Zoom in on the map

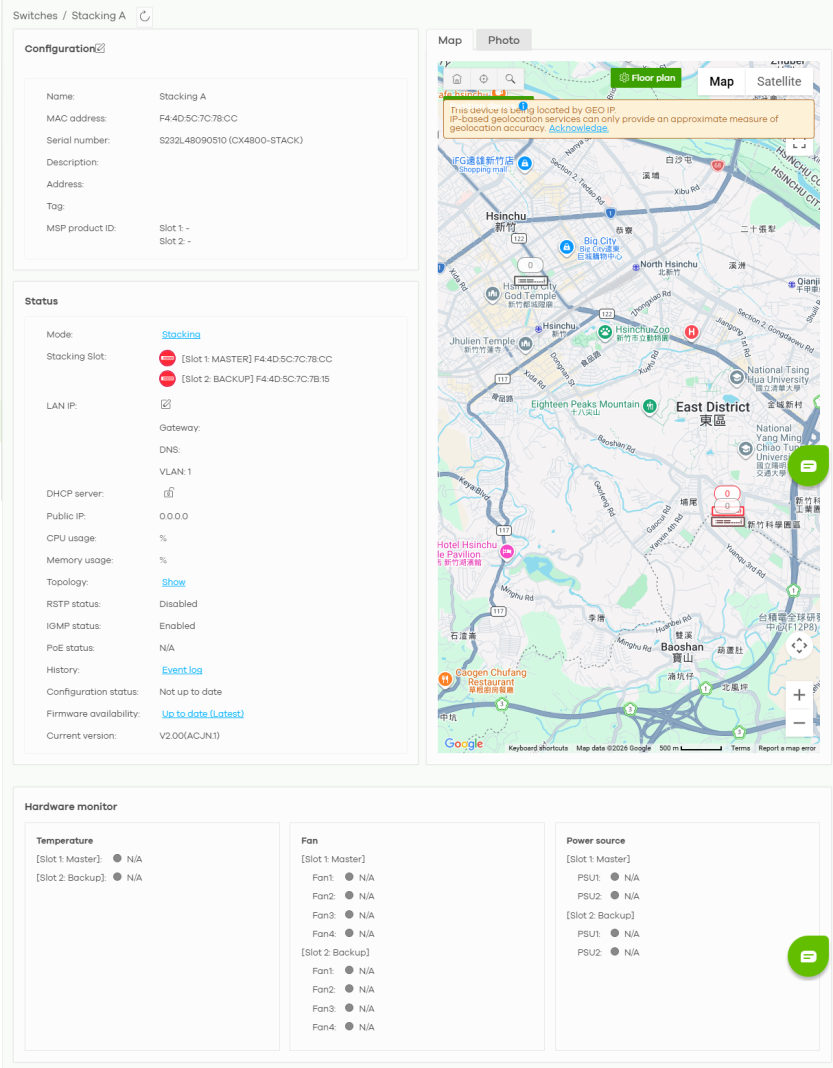[799, 695]
